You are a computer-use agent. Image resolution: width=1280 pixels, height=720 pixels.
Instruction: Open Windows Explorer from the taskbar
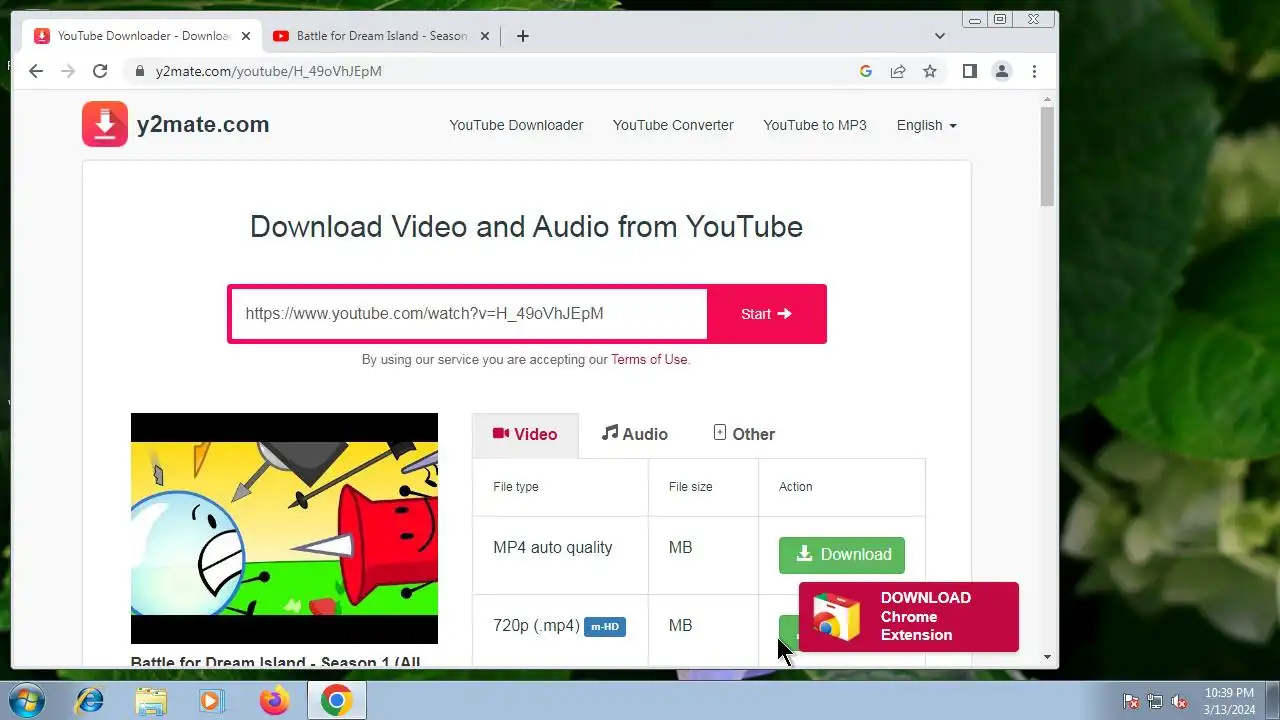tap(151, 701)
